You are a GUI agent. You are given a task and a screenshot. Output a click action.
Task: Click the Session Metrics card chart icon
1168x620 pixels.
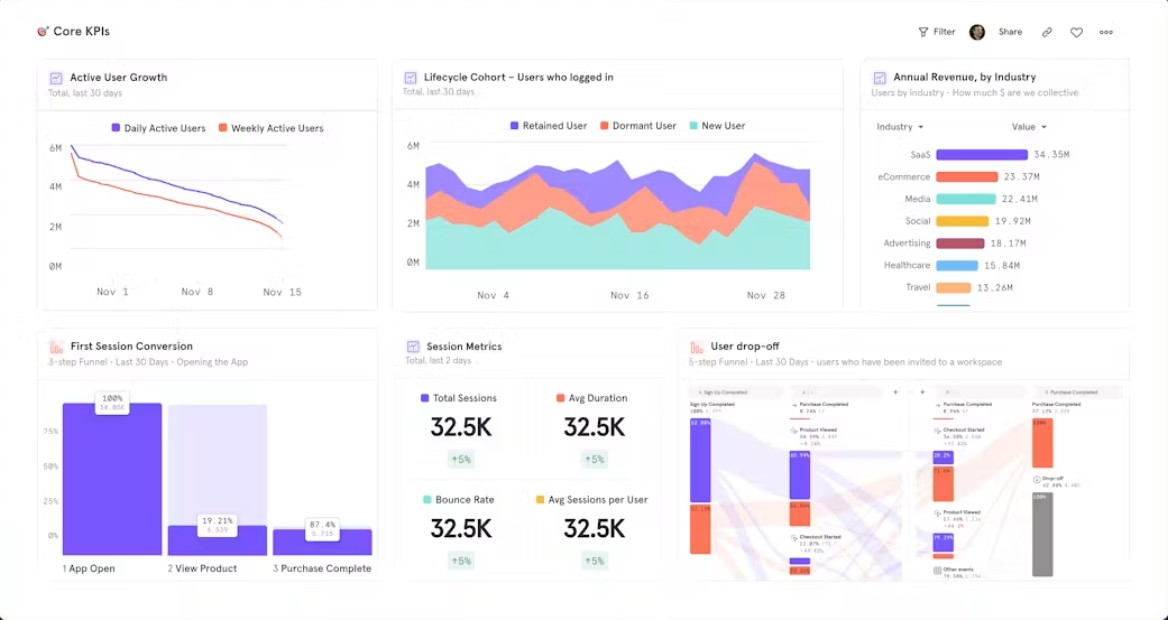point(413,347)
